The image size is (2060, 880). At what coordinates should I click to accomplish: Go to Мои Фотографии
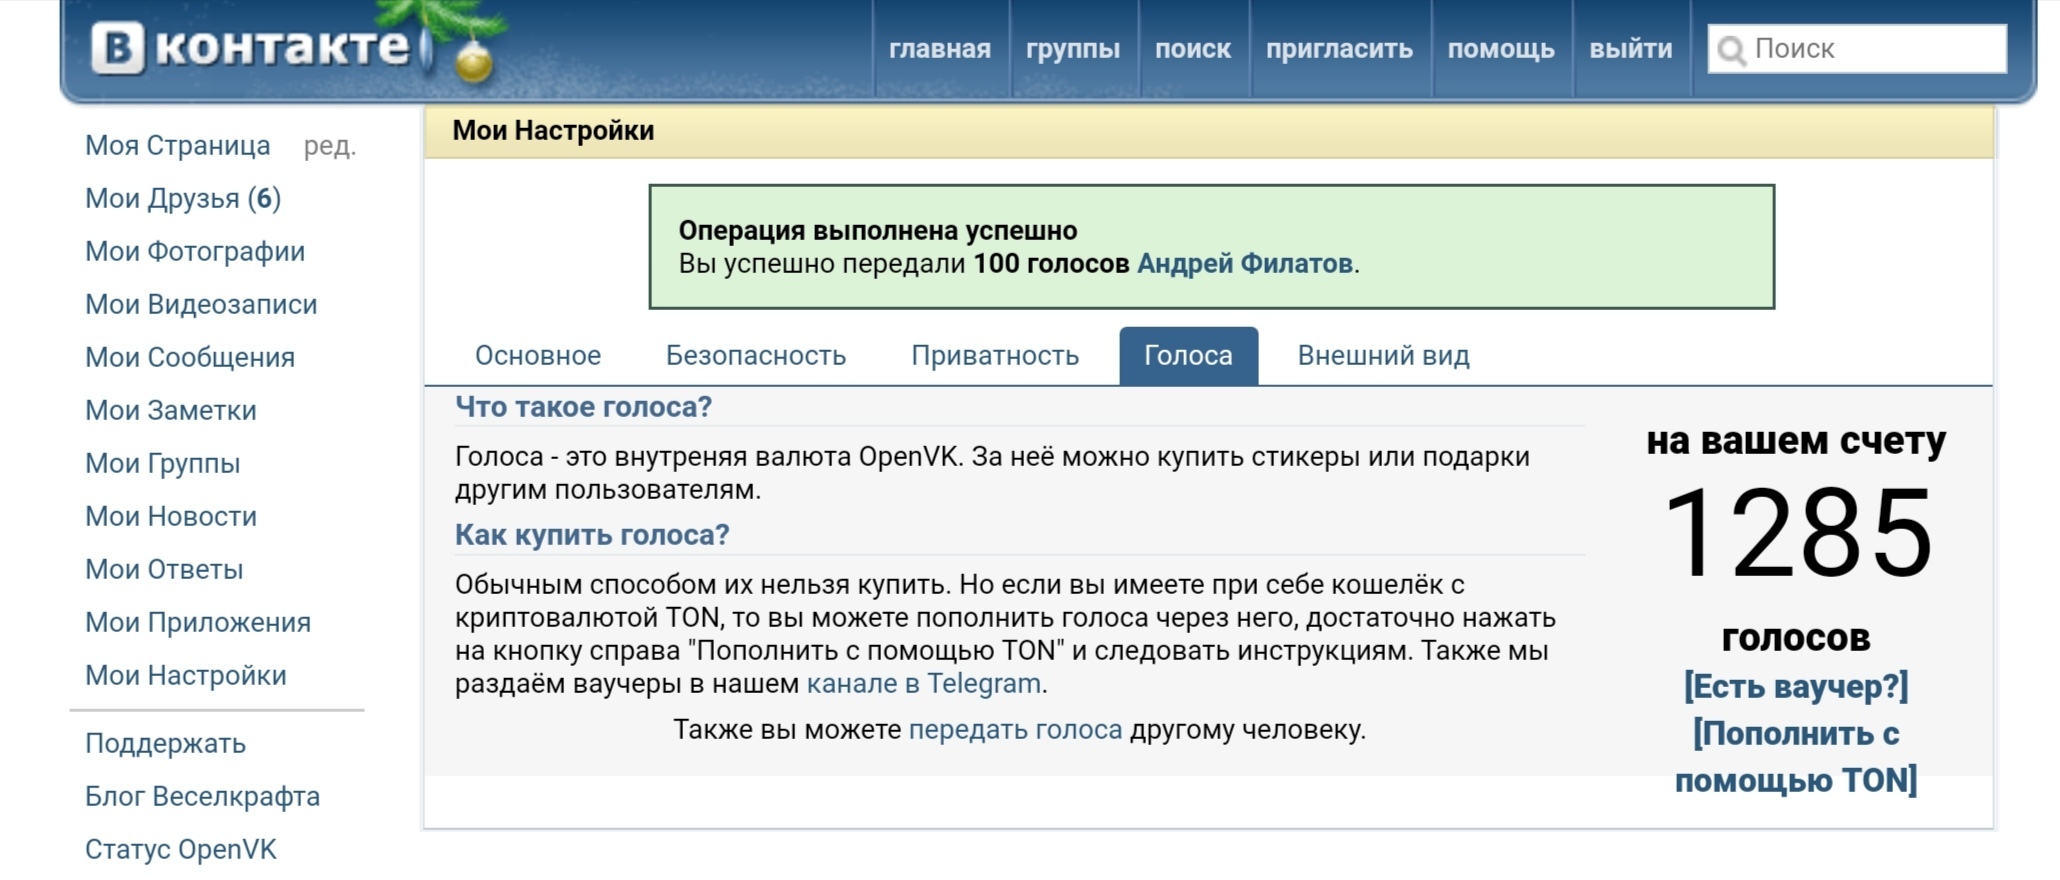click(195, 252)
